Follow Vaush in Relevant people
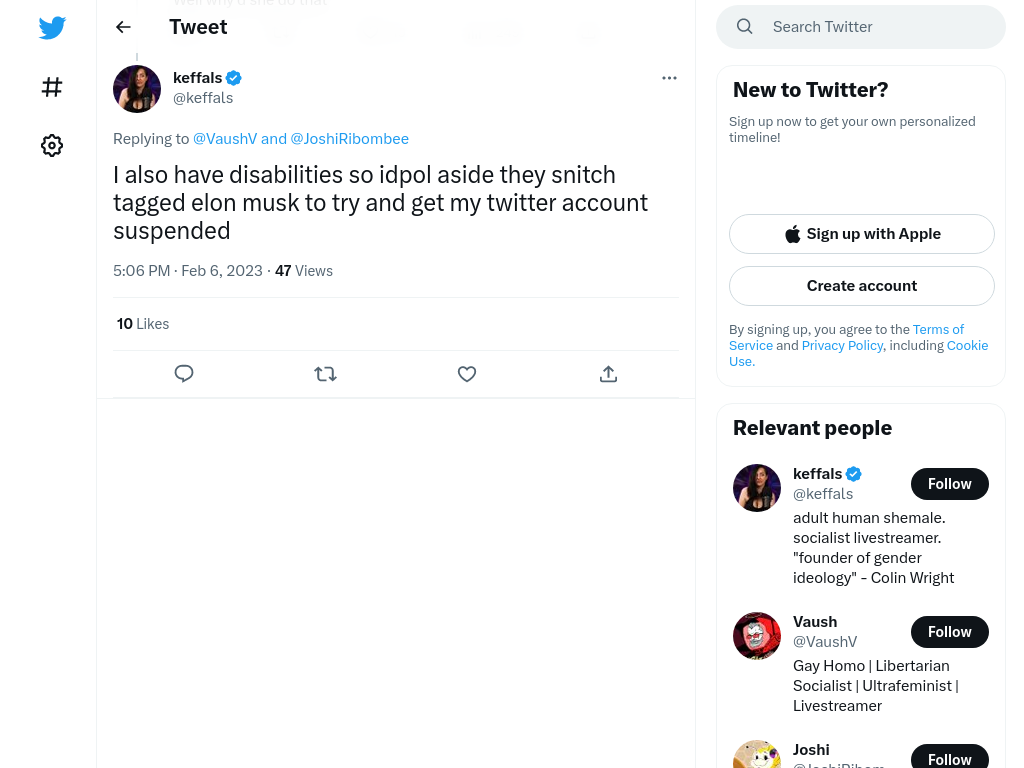Screen dimensions: 1024x768 [950, 632]
